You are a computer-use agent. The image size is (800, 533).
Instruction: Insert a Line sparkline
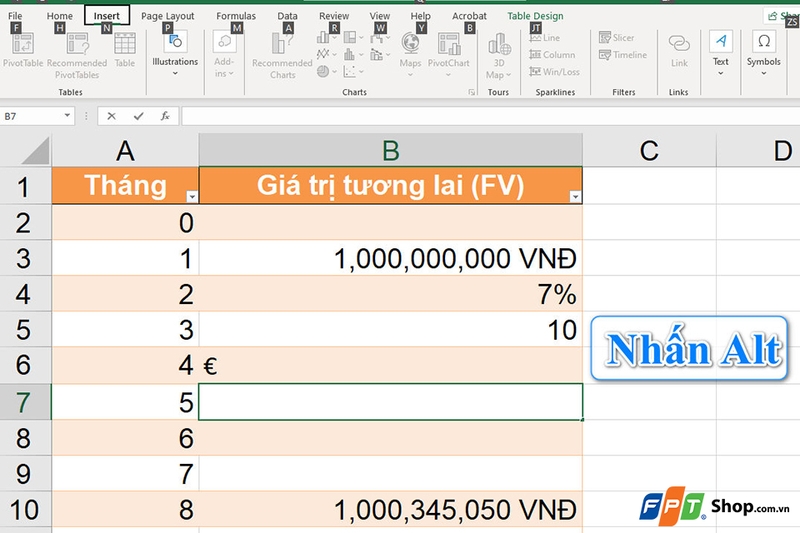point(544,38)
